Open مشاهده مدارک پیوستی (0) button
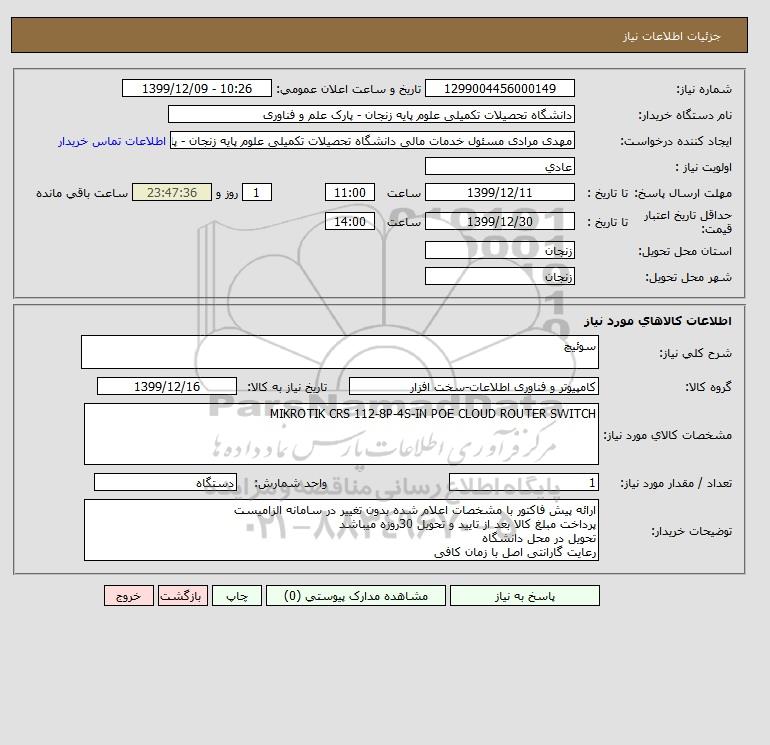The height and width of the screenshot is (745, 770). (356, 596)
